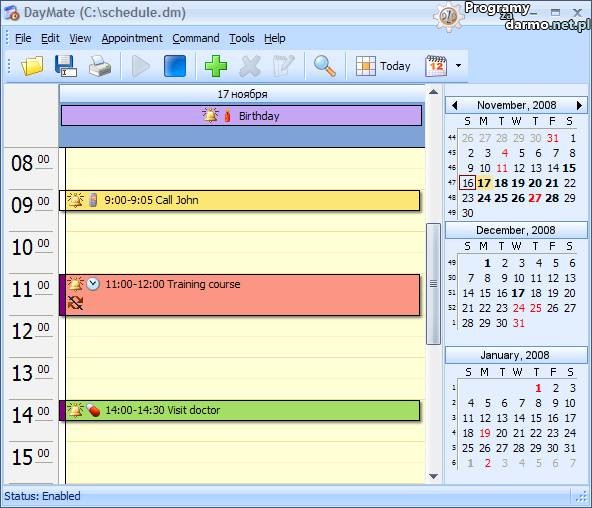
Task: Open a schedule file with the folder icon
Action: coord(32,66)
